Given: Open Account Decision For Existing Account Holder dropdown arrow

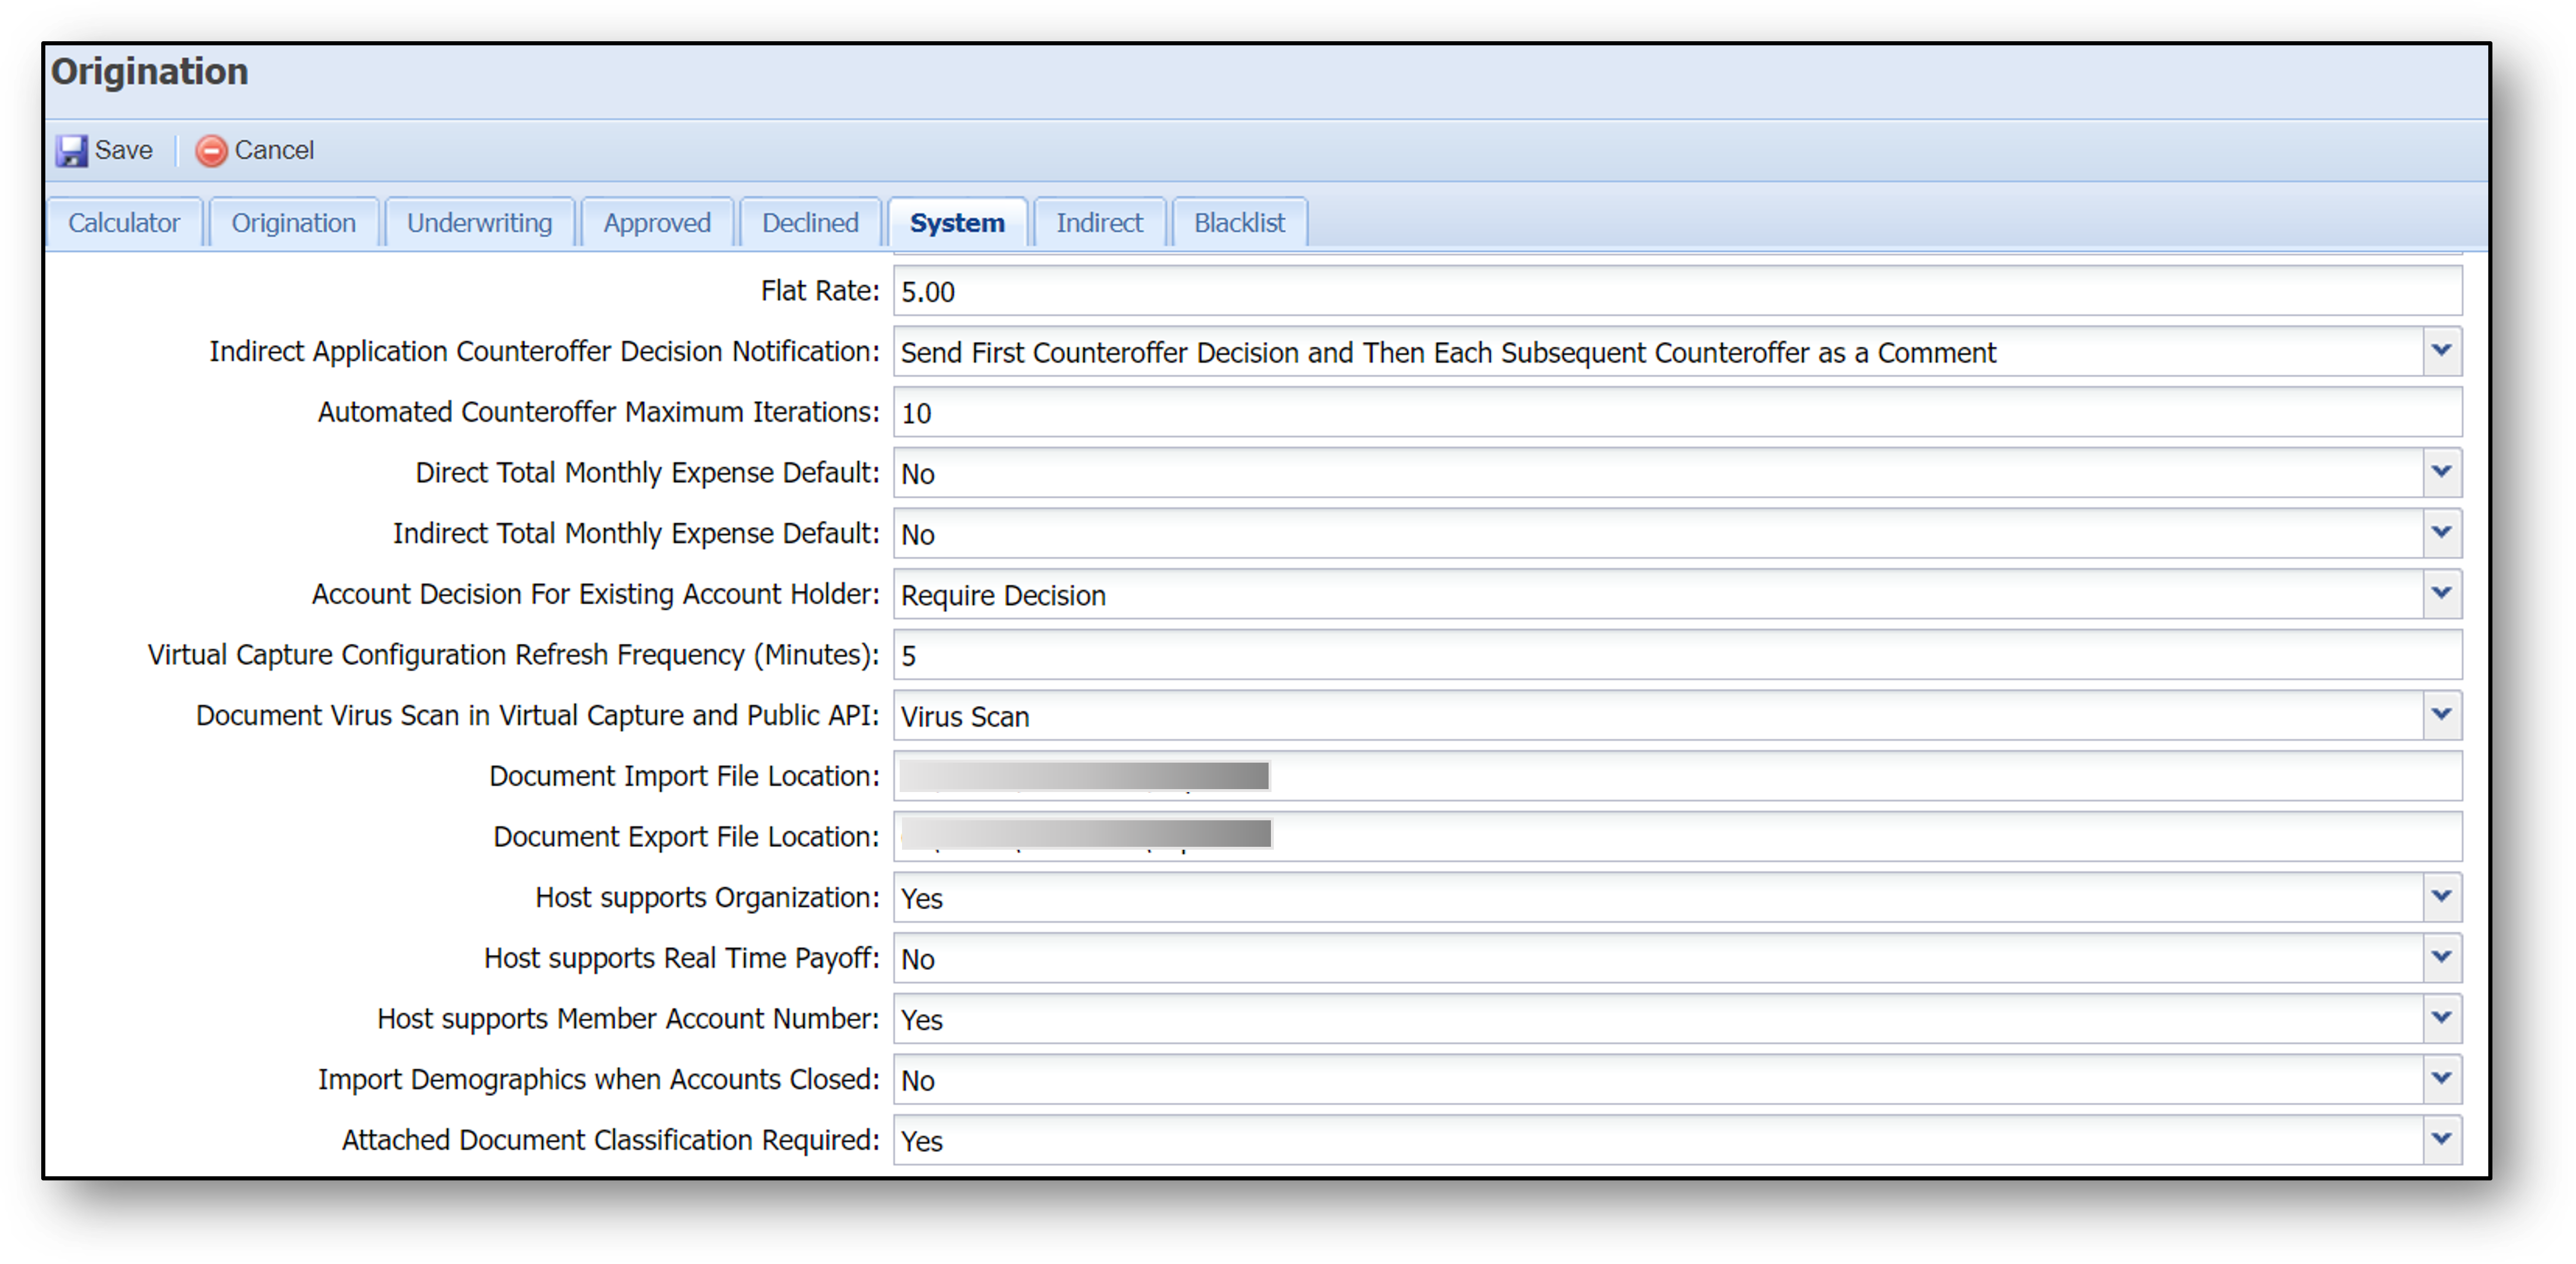Looking at the screenshot, I should (2441, 594).
